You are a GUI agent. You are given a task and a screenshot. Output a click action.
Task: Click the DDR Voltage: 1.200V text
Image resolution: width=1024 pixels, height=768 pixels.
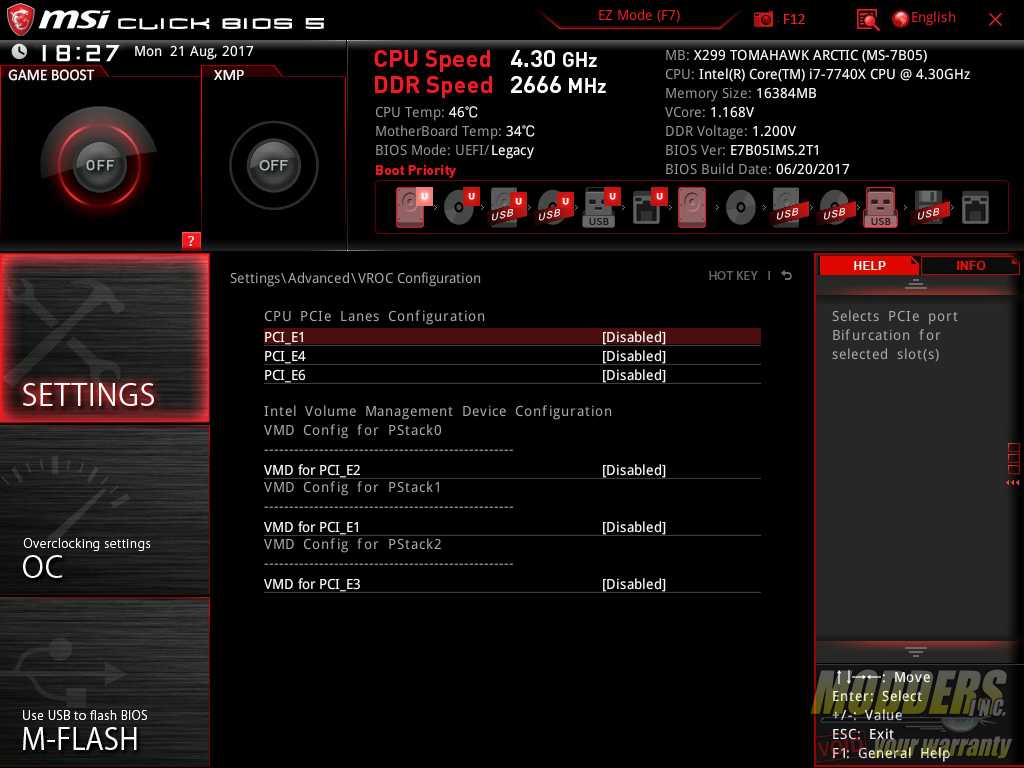pyautogui.click(x=729, y=131)
